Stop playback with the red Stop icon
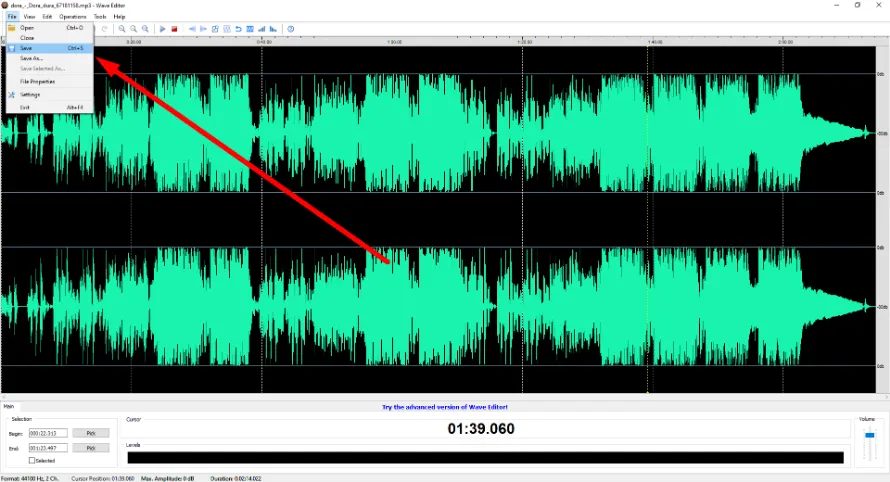Screen dimensions: 890x482 (x=174, y=29)
